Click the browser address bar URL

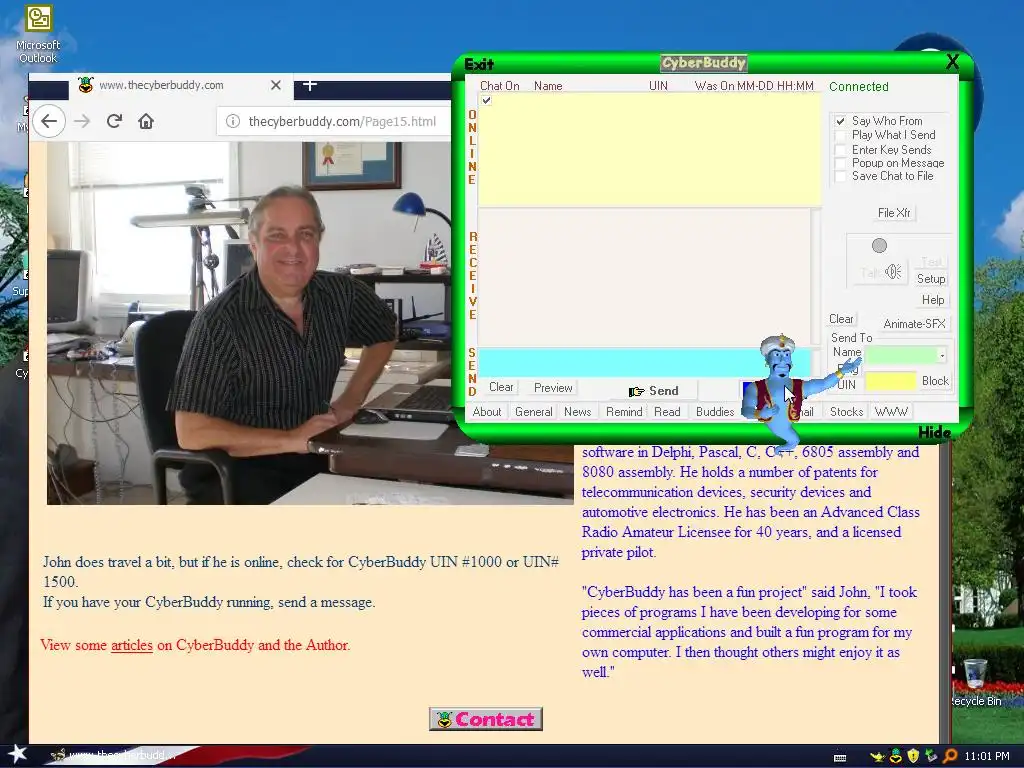(342, 121)
